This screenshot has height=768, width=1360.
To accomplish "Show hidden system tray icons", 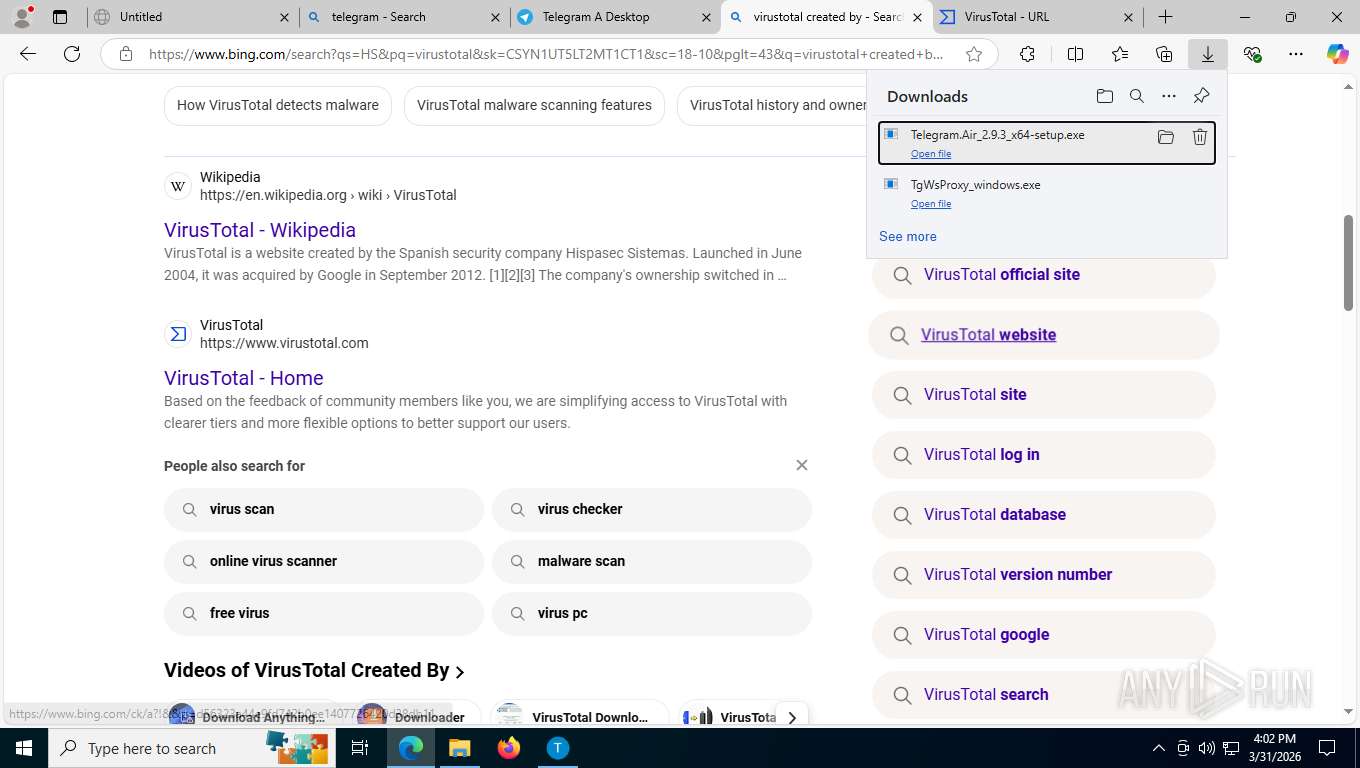I will 1159,748.
